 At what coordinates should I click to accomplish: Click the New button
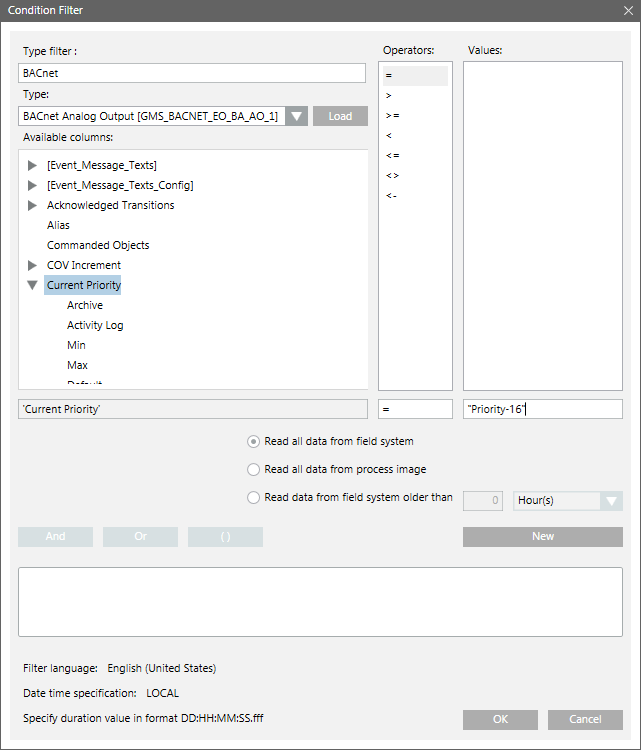click(542, 536)
